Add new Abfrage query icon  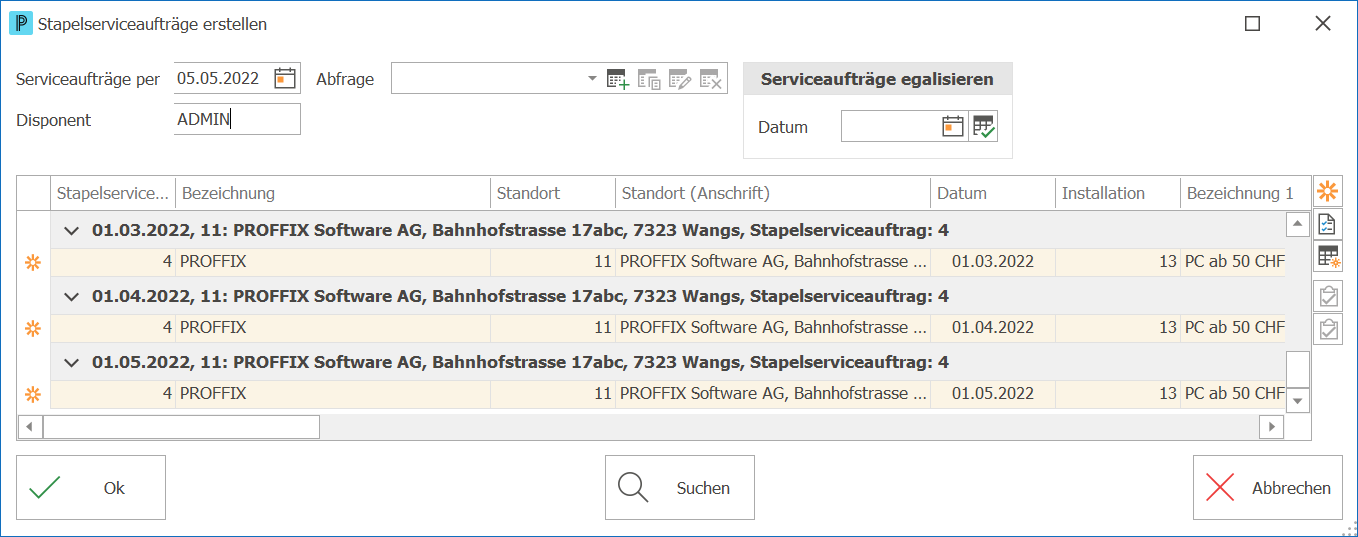pos(618,79)
